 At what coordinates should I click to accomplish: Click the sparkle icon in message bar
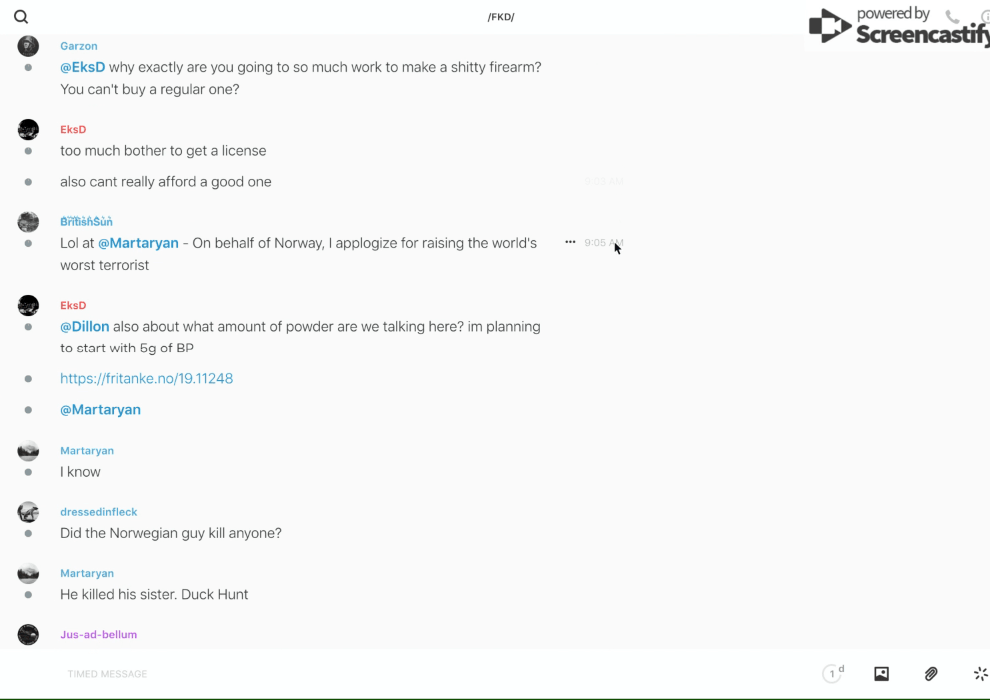tap(980, 674)
